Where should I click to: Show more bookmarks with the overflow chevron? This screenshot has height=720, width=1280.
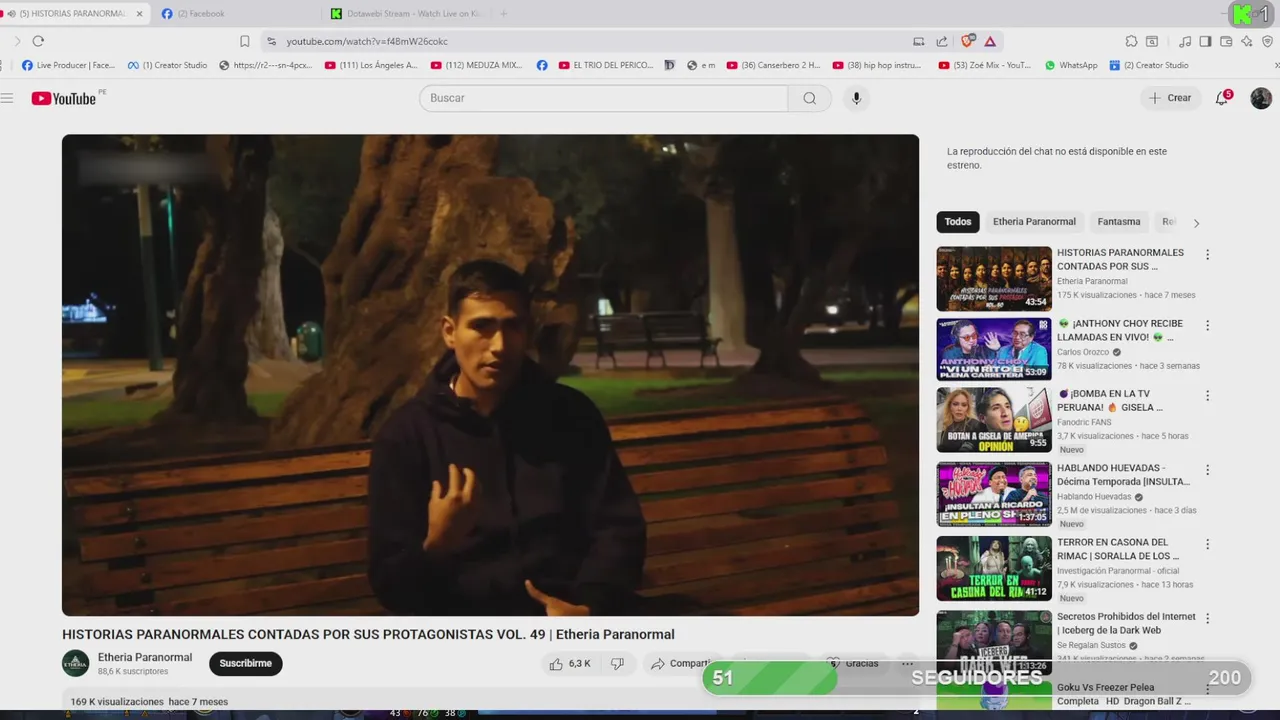pyautogui.click(x=1276, y=65)
